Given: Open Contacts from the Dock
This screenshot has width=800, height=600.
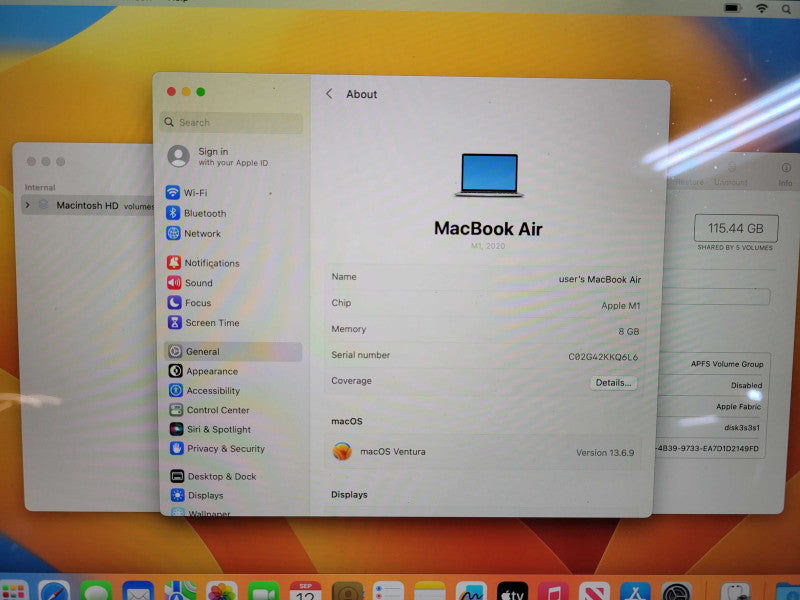Looking at the screenshot, I should pos(347,592).
